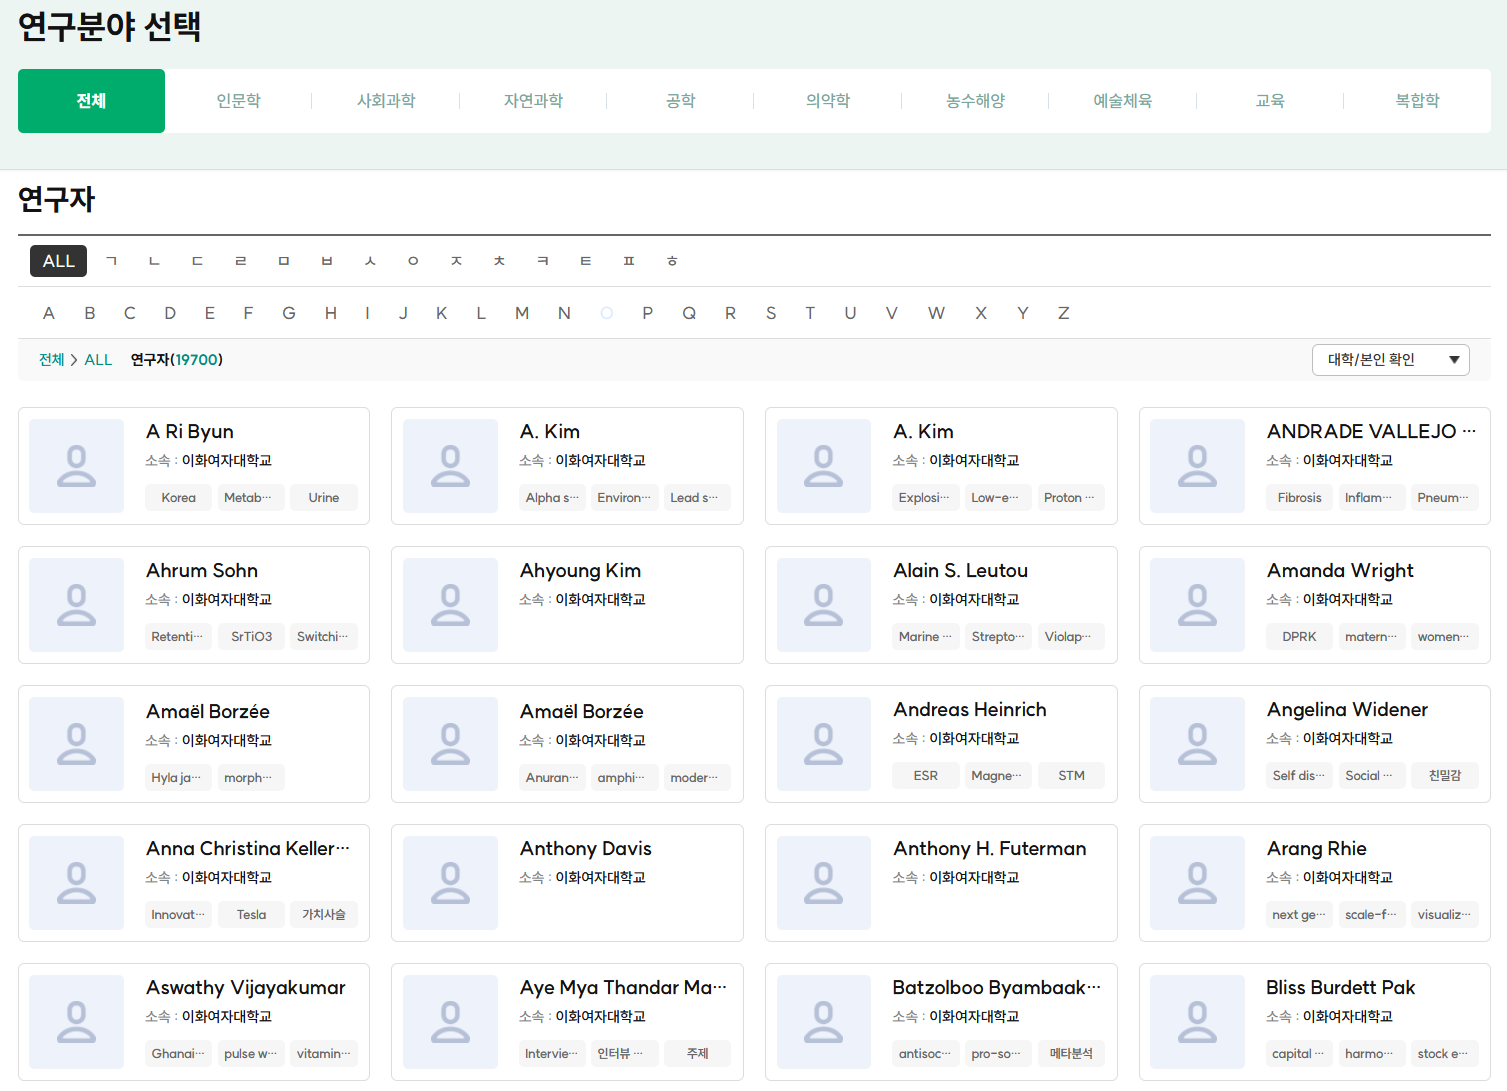1507x1091 pixels.
Task: Select the ALL initial filter button
Action: (58, 261)
